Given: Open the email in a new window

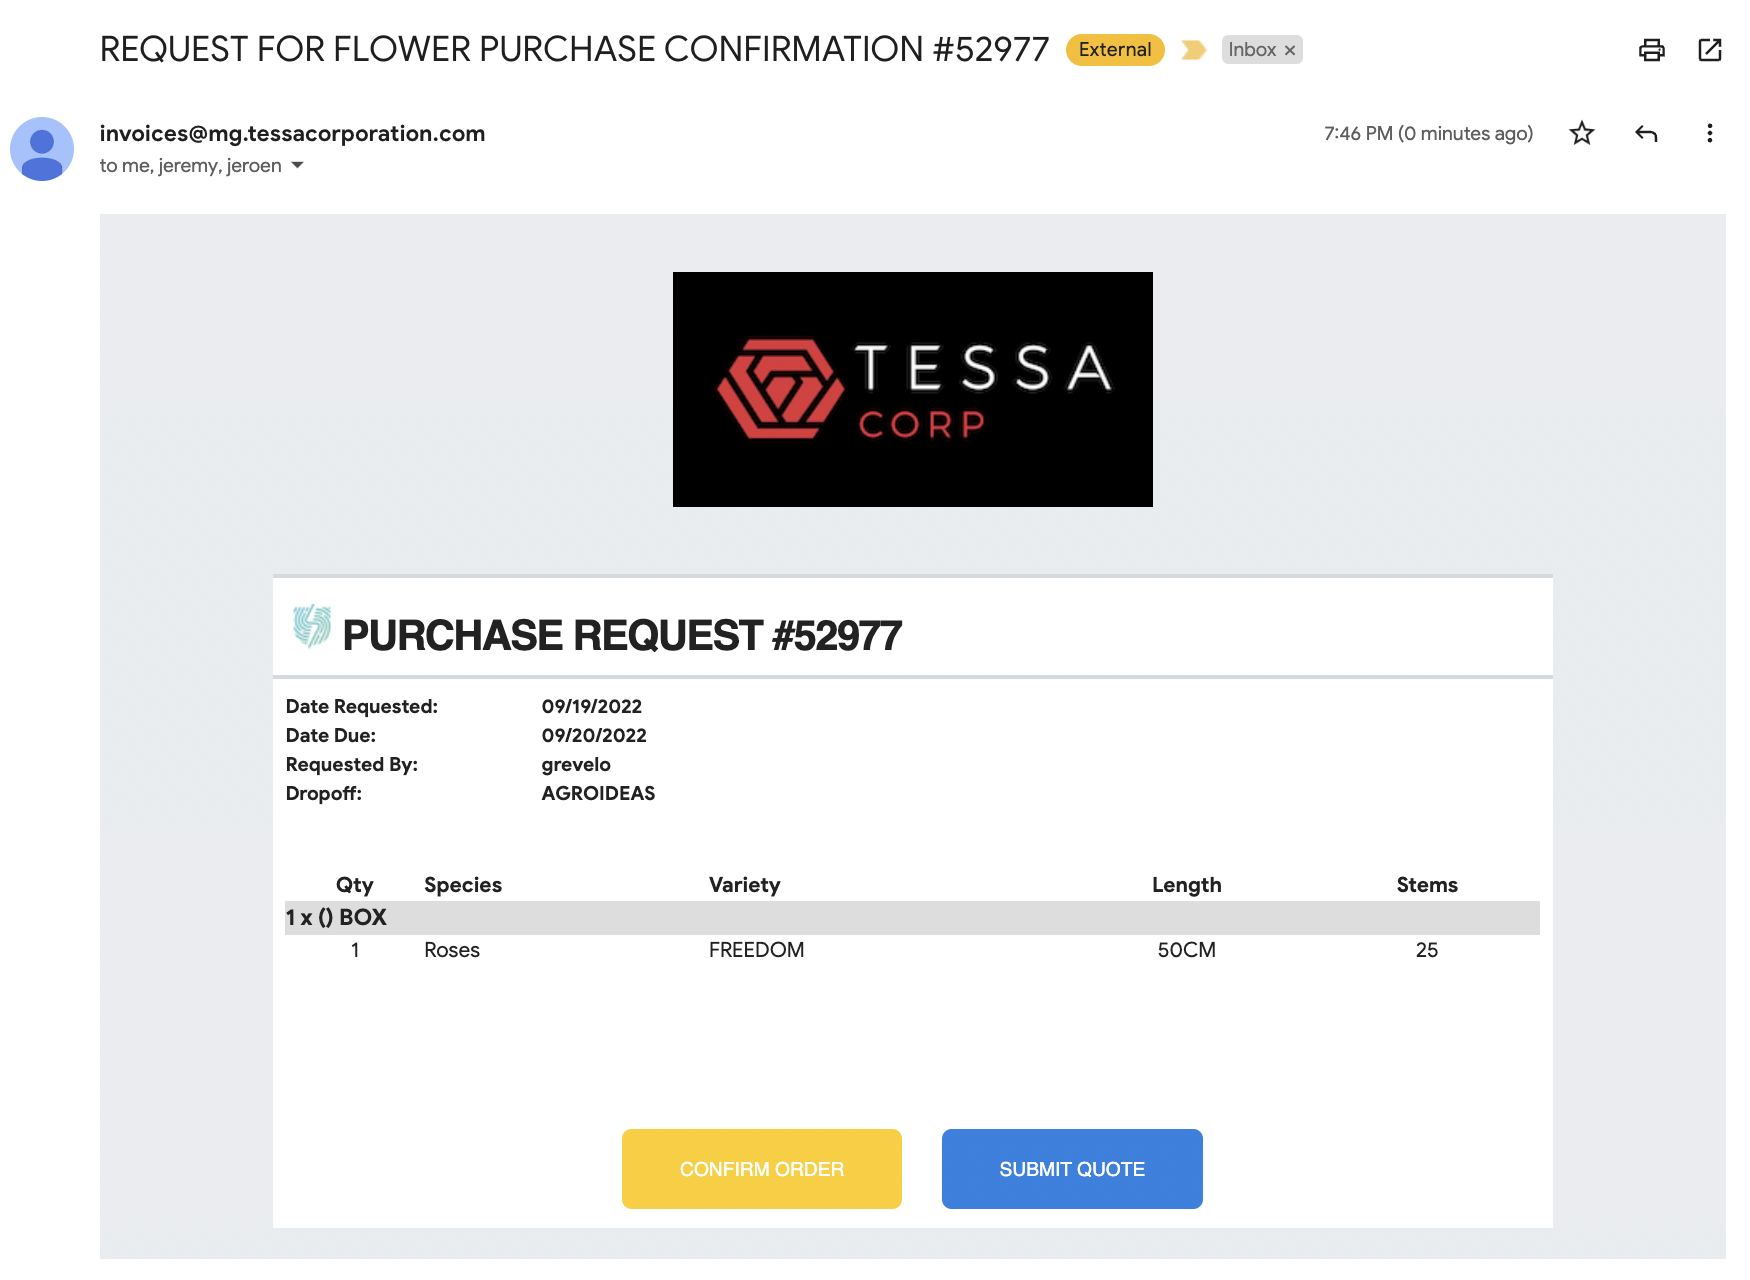Looking at the screenshot, I should [x=1710, y=50].
